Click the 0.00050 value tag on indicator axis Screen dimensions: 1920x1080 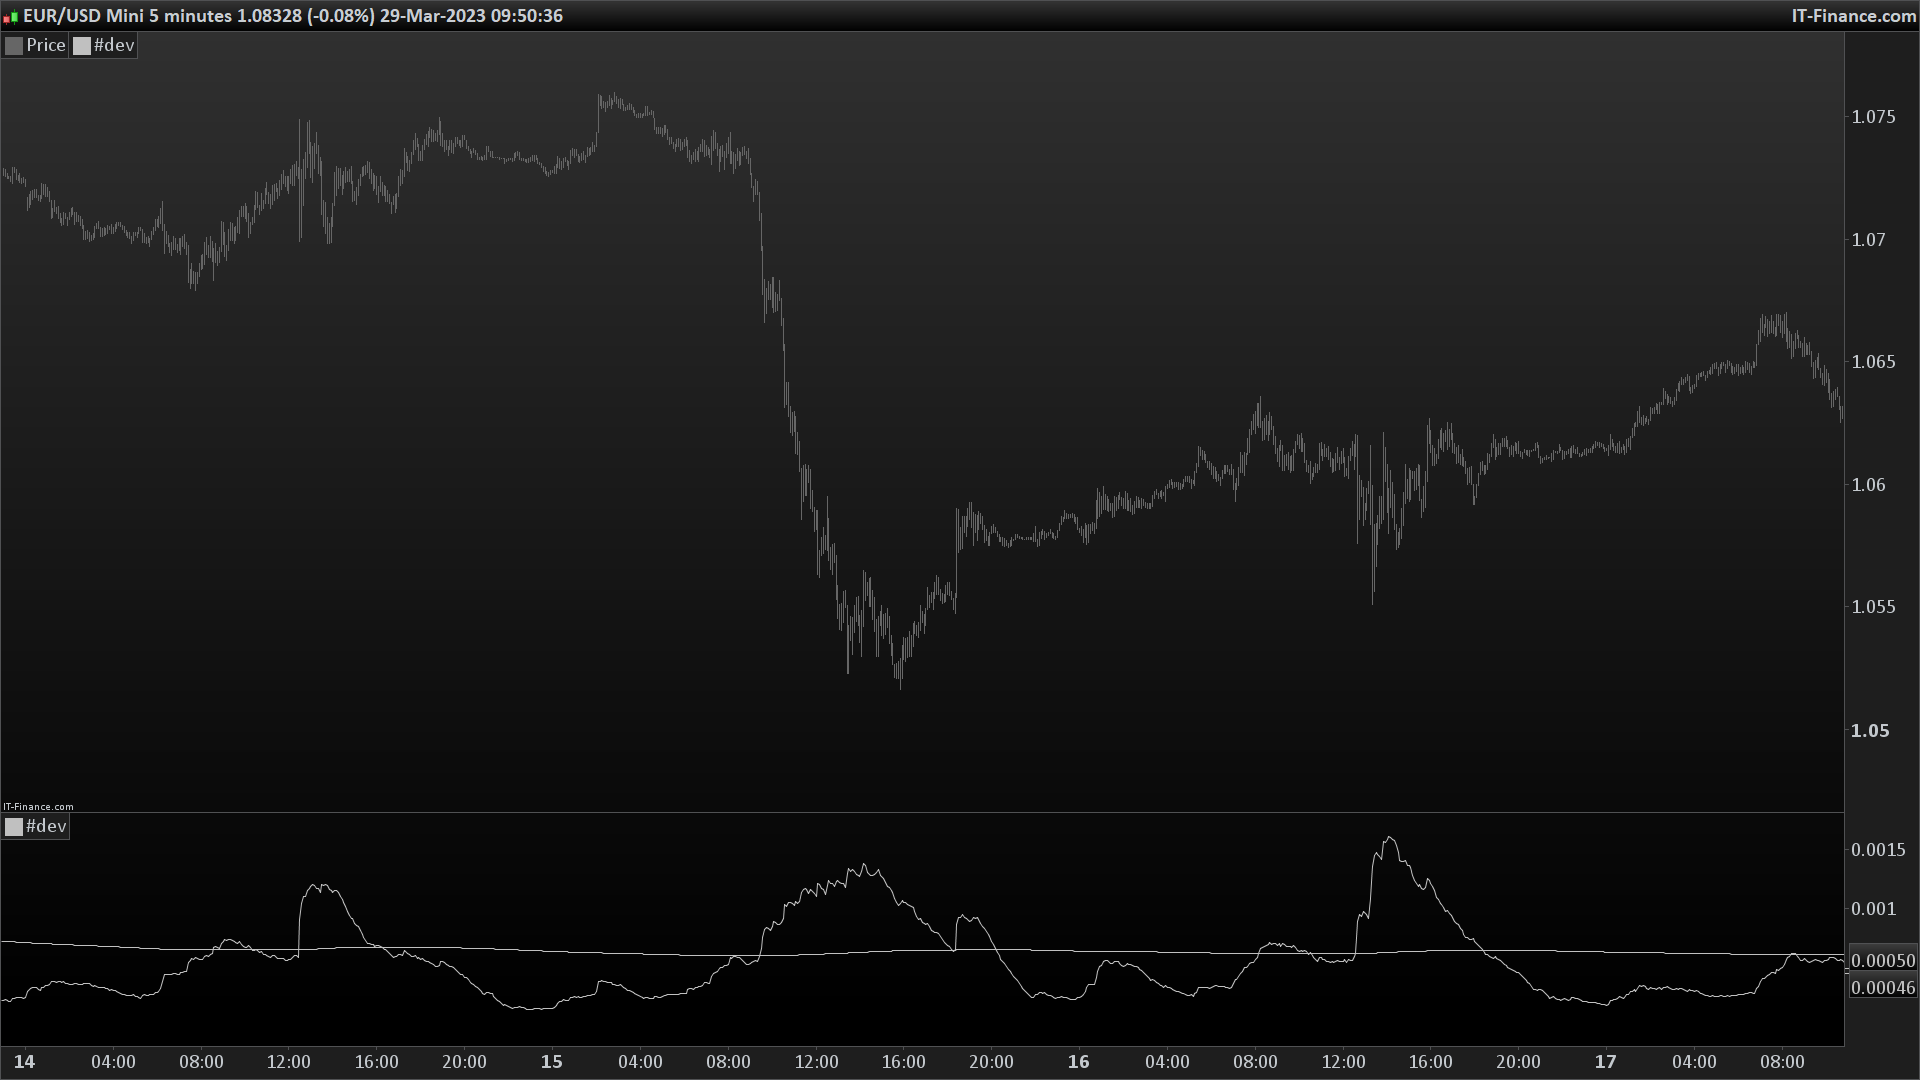click(x=1883, y=961)
